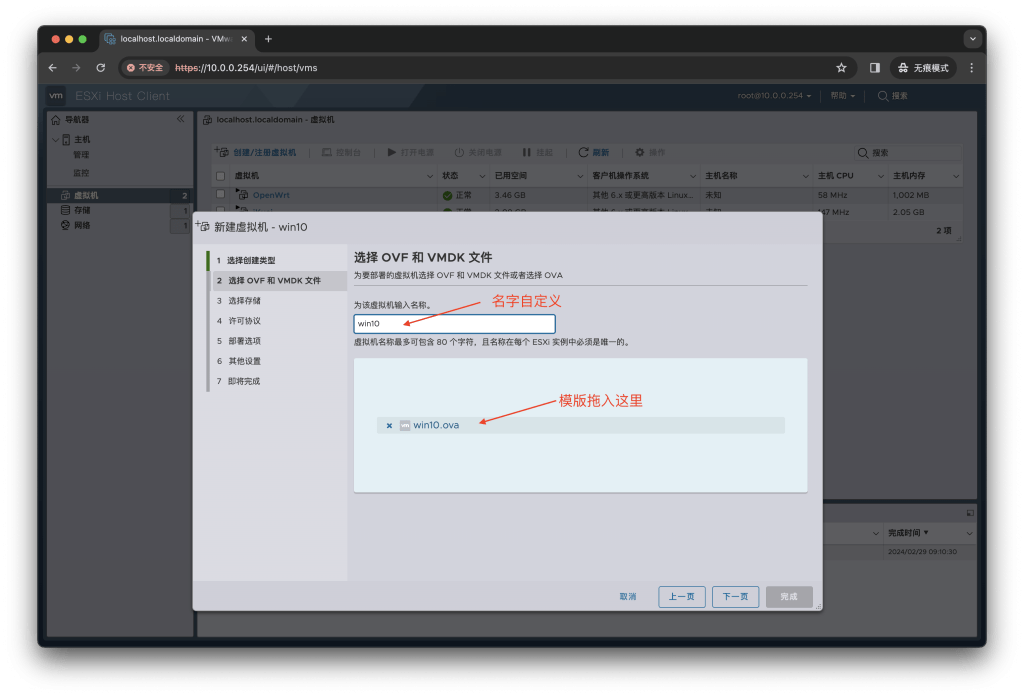Viewport: 1024px width, 697px height.
Task: Collapse the 主机 tree item in navigator
Action: pyautogui.click(x=55, y=139)
